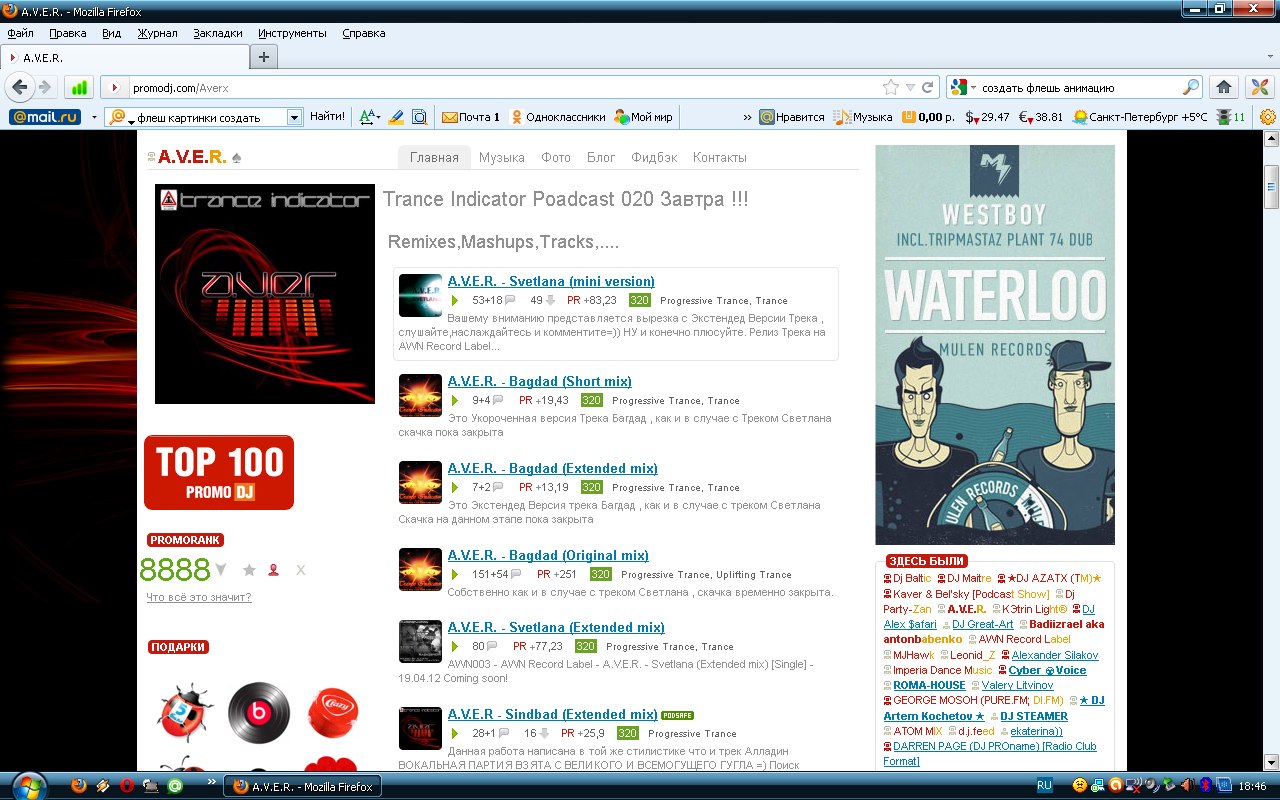1280x800 pixels.
Task: Open the Valery Litvinov visitor link
Action: click(x=1017, y=685)
